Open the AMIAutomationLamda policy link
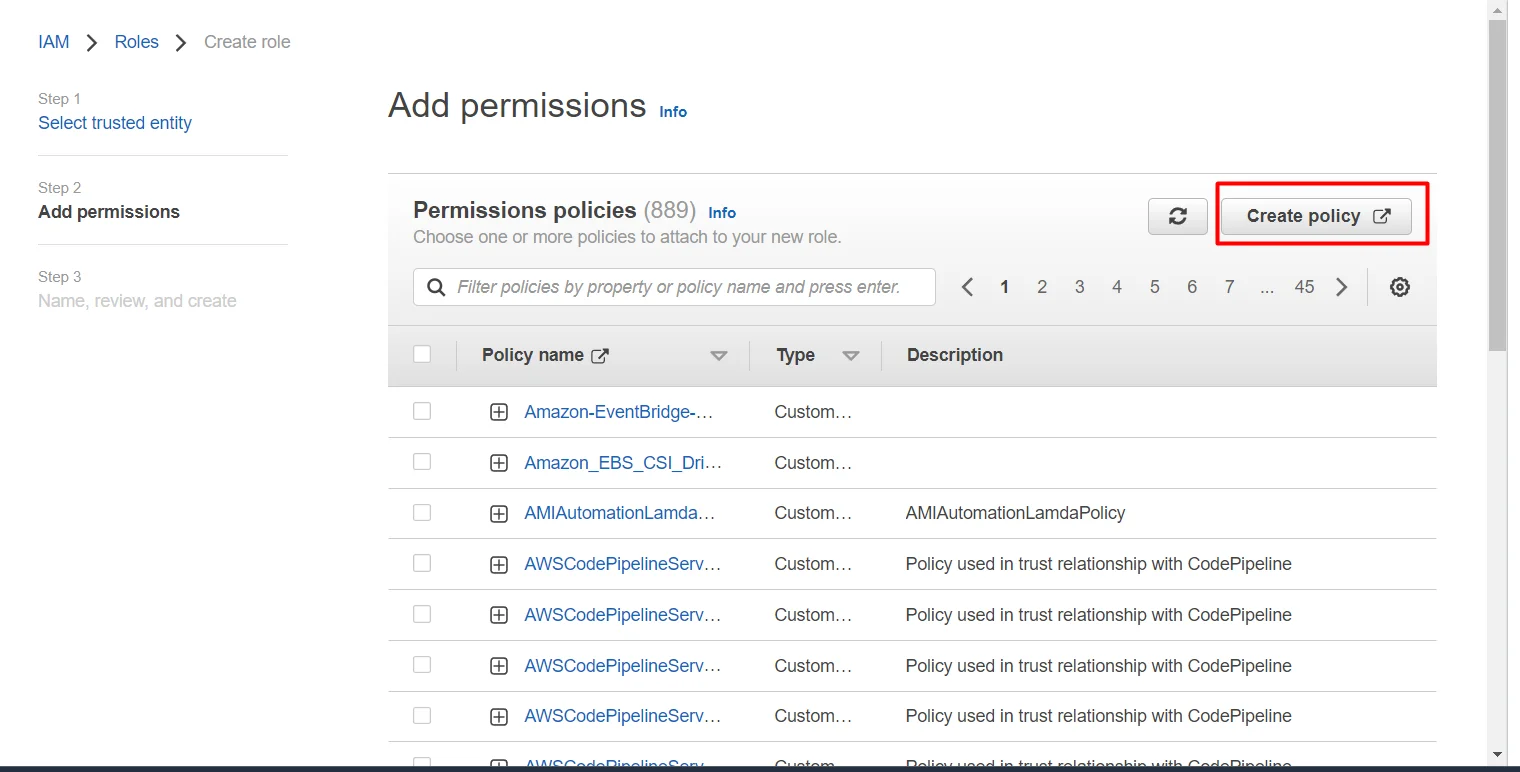The width and height of the screenshot is (1520, 772). click(620, 513)
